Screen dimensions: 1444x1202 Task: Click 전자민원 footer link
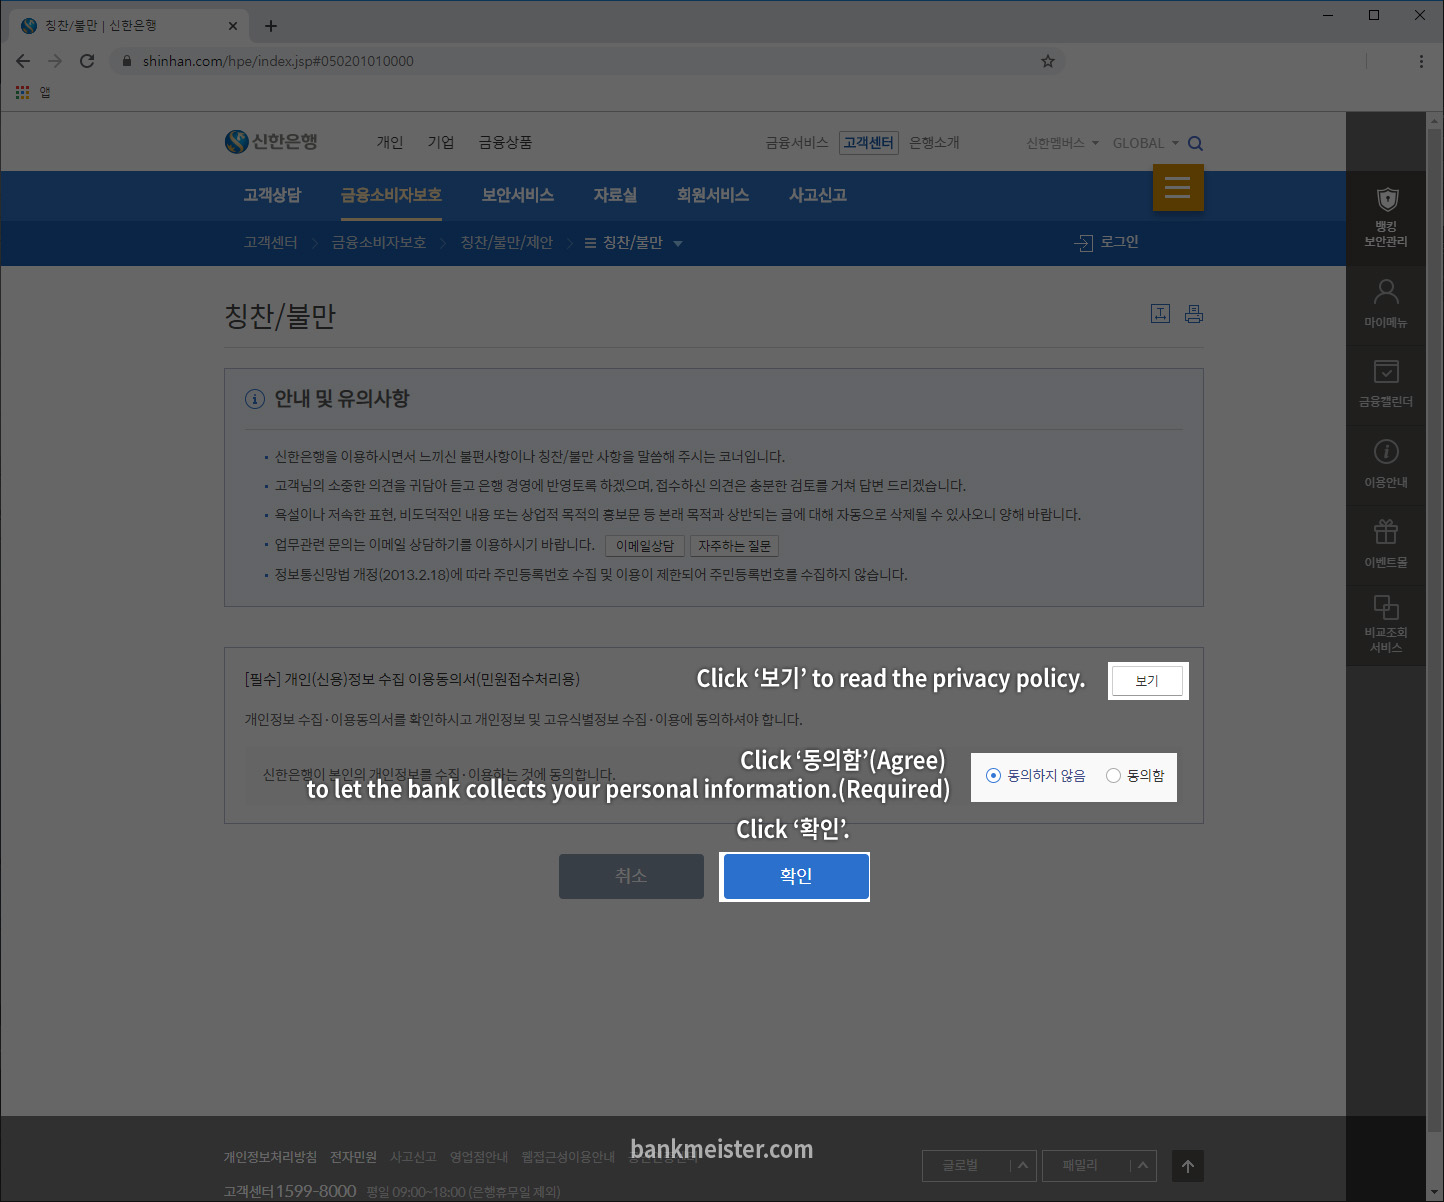coord(353,1157)
